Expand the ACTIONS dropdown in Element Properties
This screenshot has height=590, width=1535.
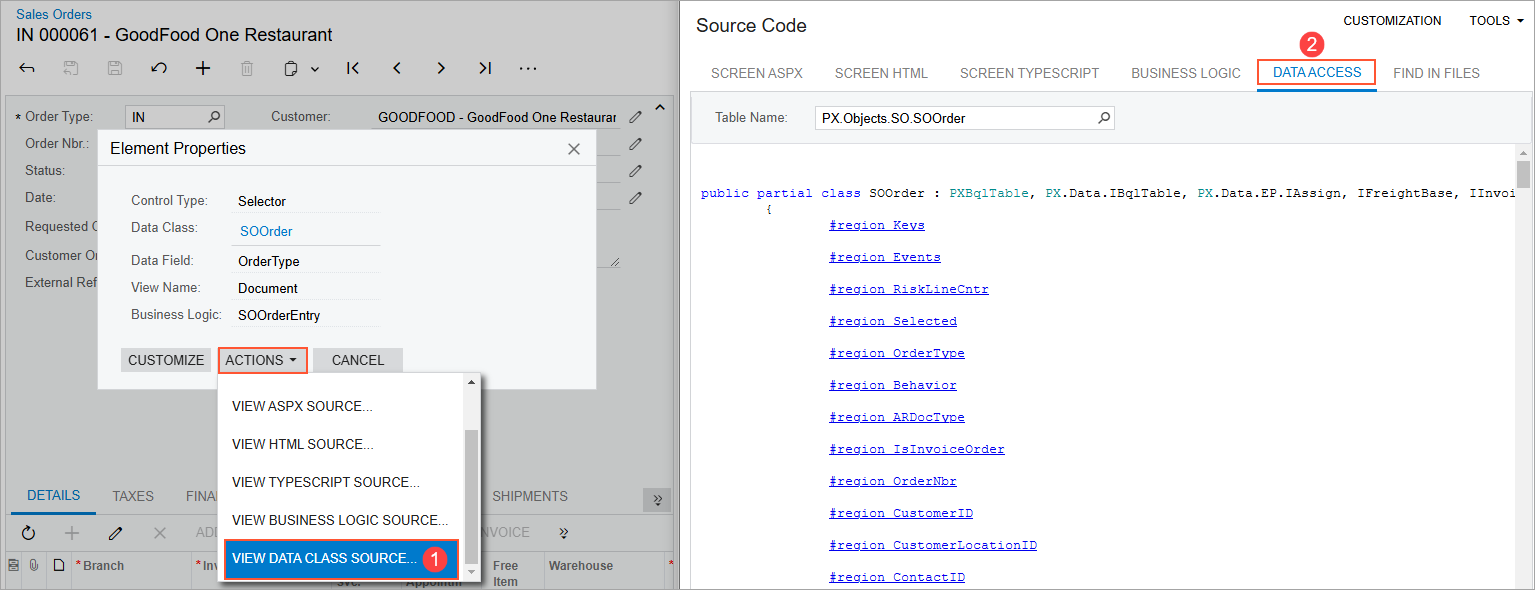pyautogui.click(x=262, y=360)
